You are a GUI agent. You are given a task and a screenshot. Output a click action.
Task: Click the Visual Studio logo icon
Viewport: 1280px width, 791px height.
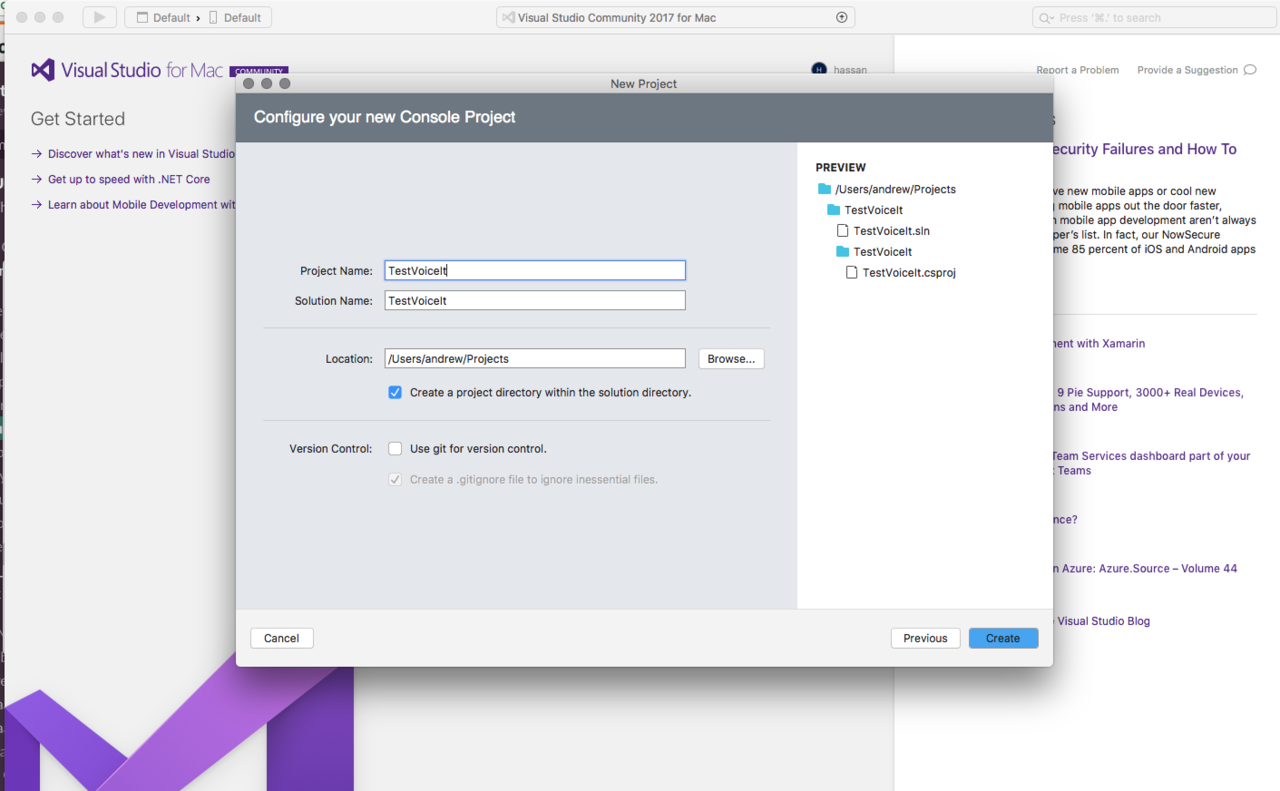43,70
